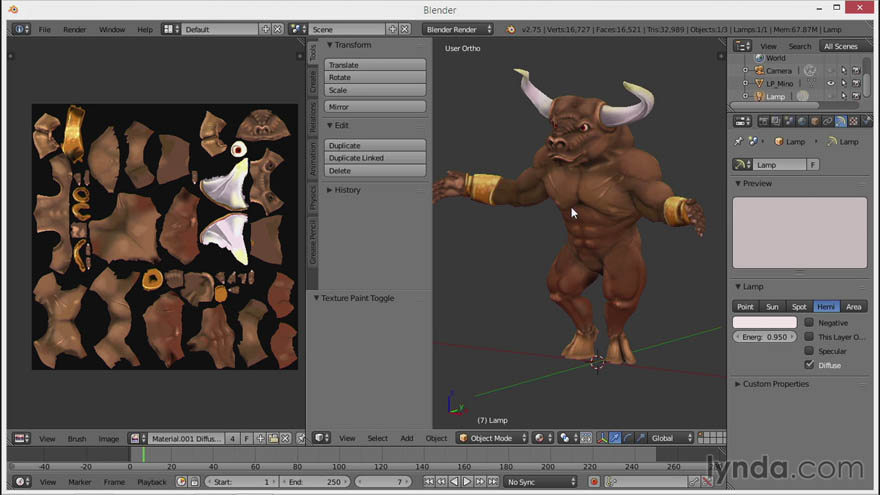Toggle the timeline time lock padlock icon
880x495 pixels.
(x=194, y=482)
